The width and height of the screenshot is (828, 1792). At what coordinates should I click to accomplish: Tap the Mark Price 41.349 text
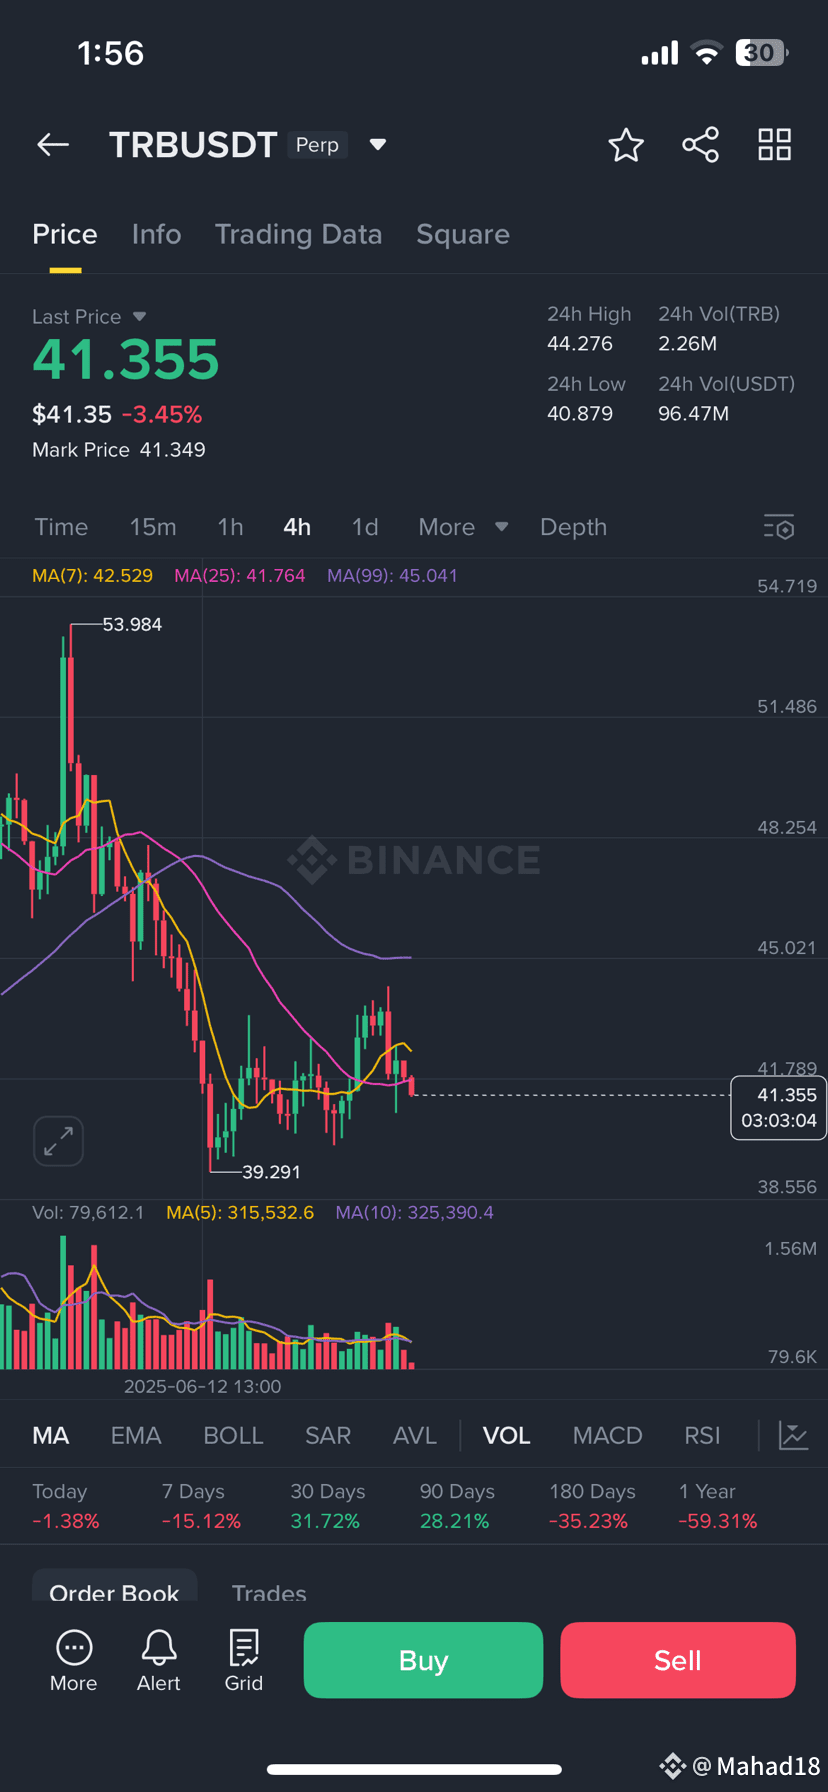tap(119, 450)
